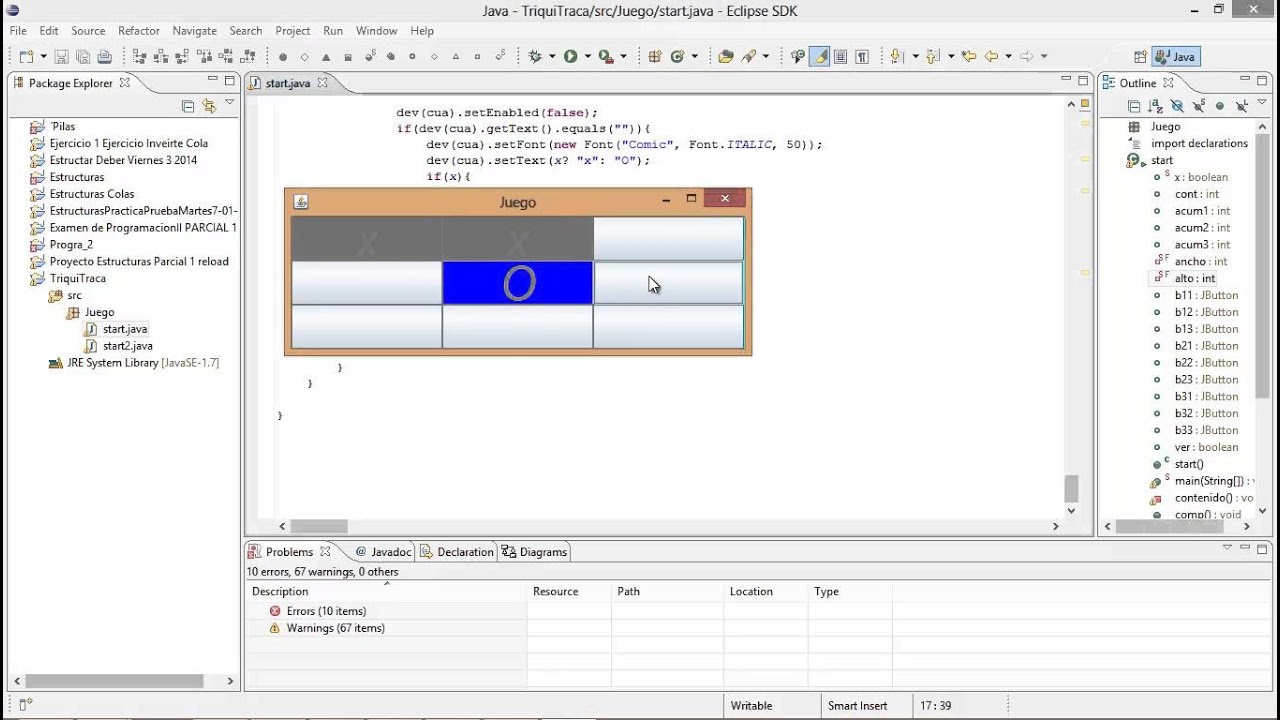Open the Debug launch dropdown arrow
Viewport: 1280px width, 720px height.
point(552,57)
